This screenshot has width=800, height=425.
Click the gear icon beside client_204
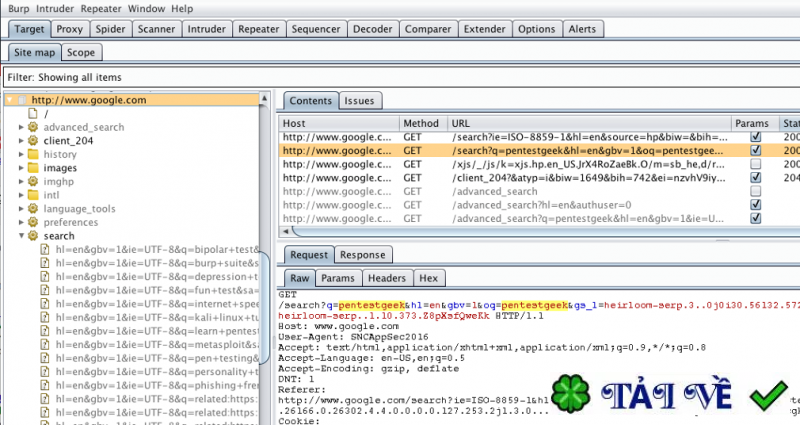pyautogui.click(x=33, y=141)
